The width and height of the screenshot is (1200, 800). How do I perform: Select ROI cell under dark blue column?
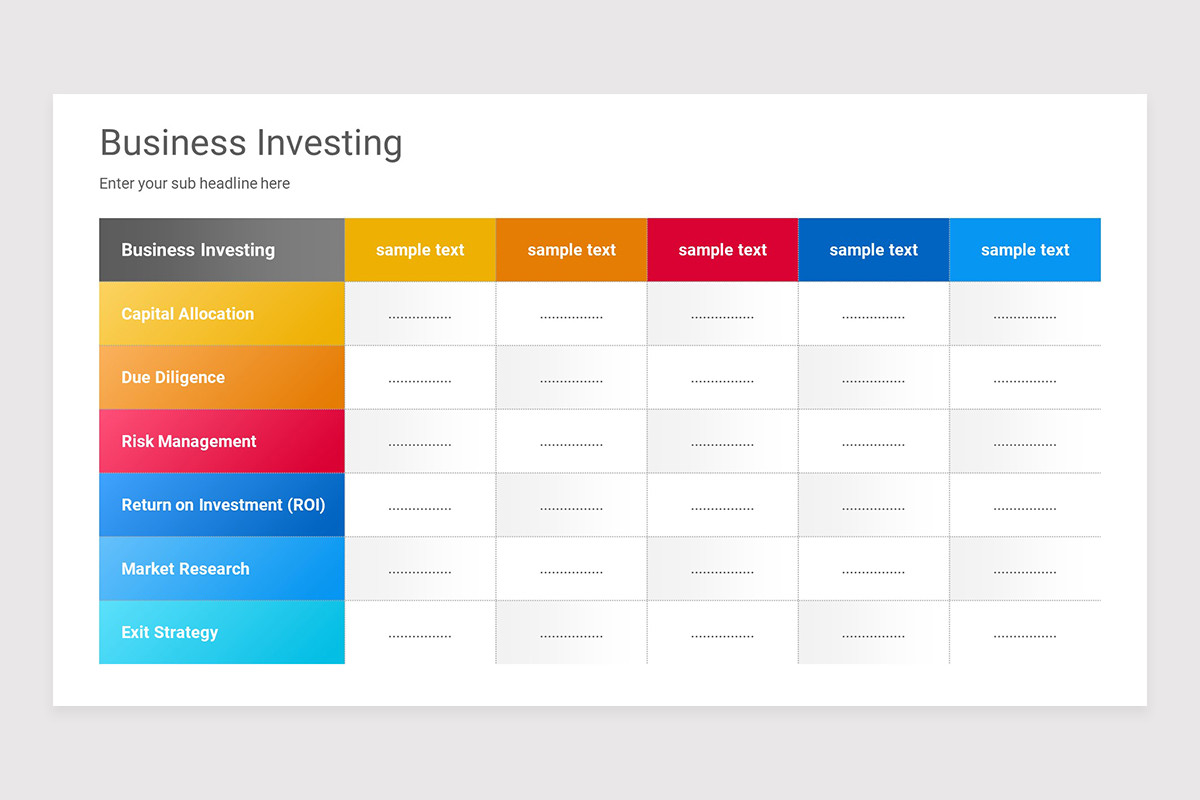click(x=874, y=505)
